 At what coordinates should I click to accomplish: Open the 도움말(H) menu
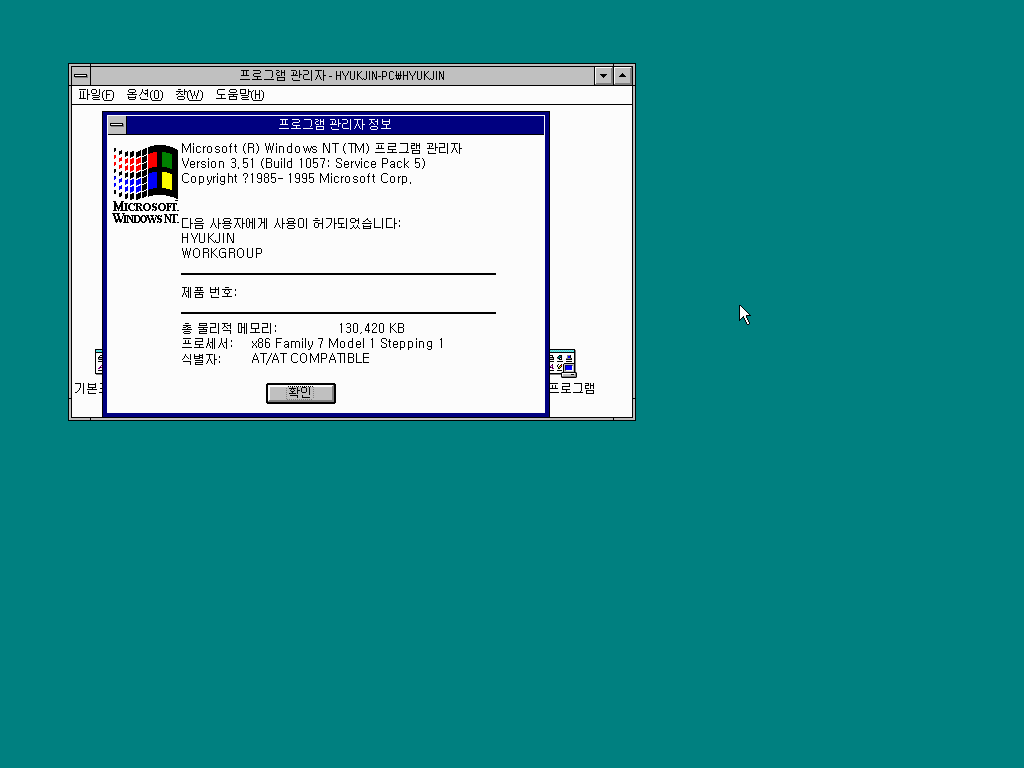coord(240,95)
